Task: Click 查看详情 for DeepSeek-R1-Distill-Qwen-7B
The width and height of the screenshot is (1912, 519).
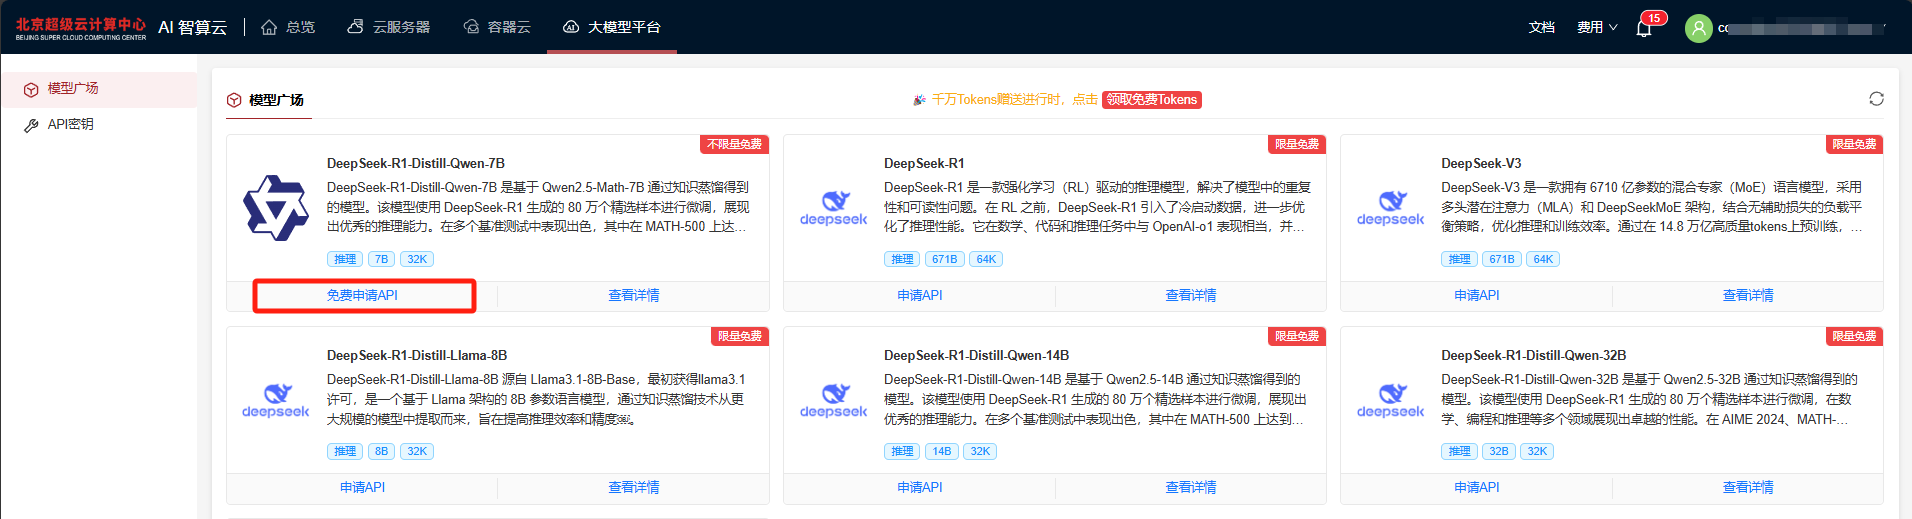Action: pos(634,296)
